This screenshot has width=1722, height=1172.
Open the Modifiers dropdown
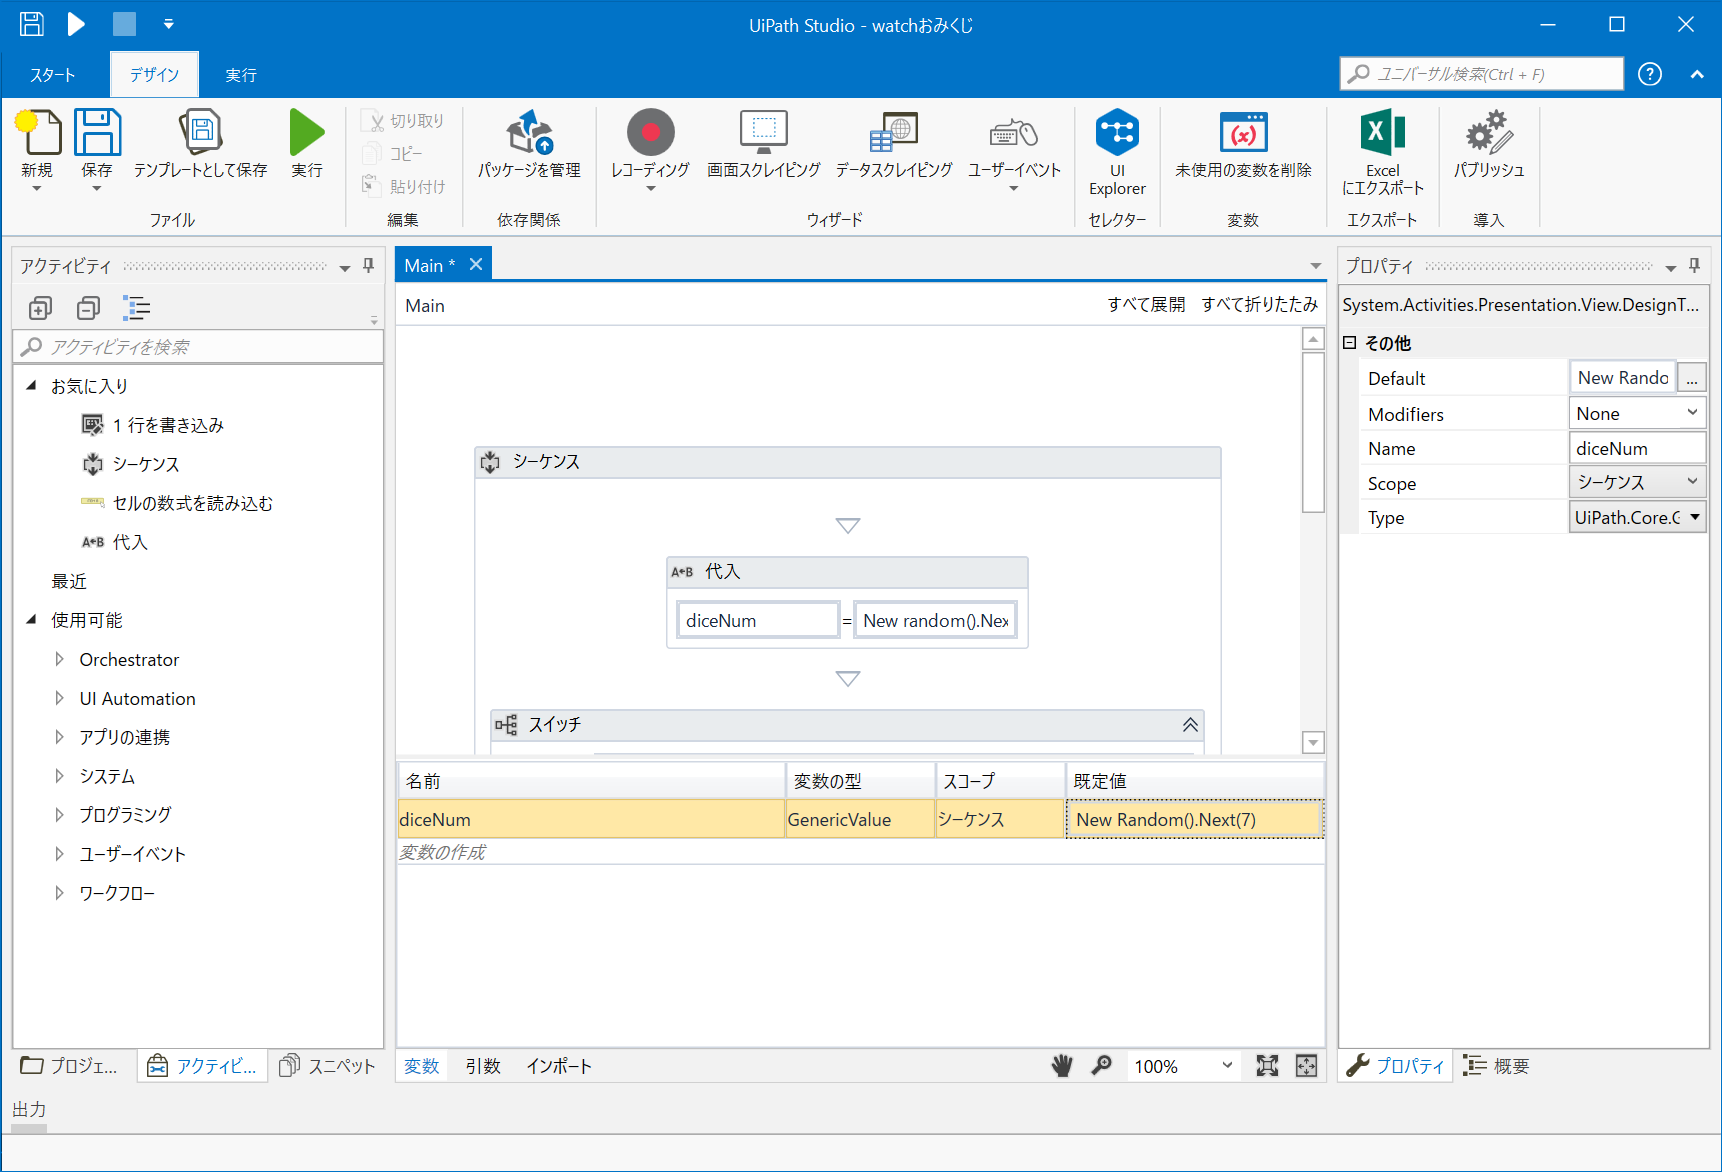click(x=1692, y=413)
